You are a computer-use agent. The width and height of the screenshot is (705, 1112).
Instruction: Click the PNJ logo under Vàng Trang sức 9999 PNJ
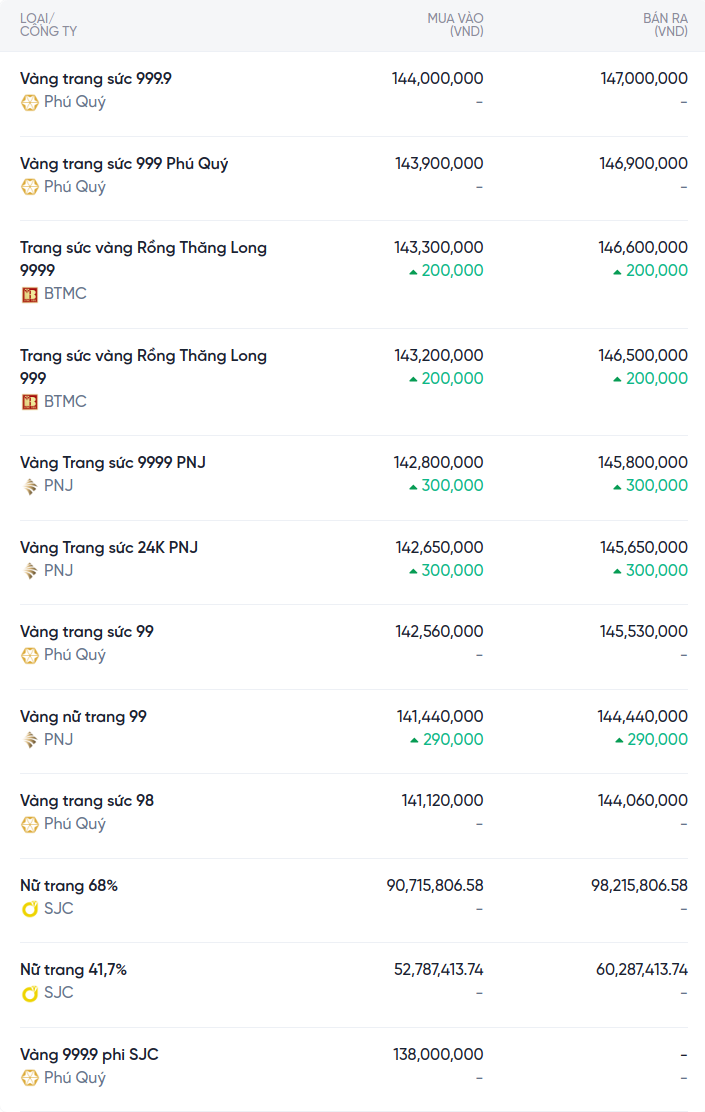(x=30, y=486)
